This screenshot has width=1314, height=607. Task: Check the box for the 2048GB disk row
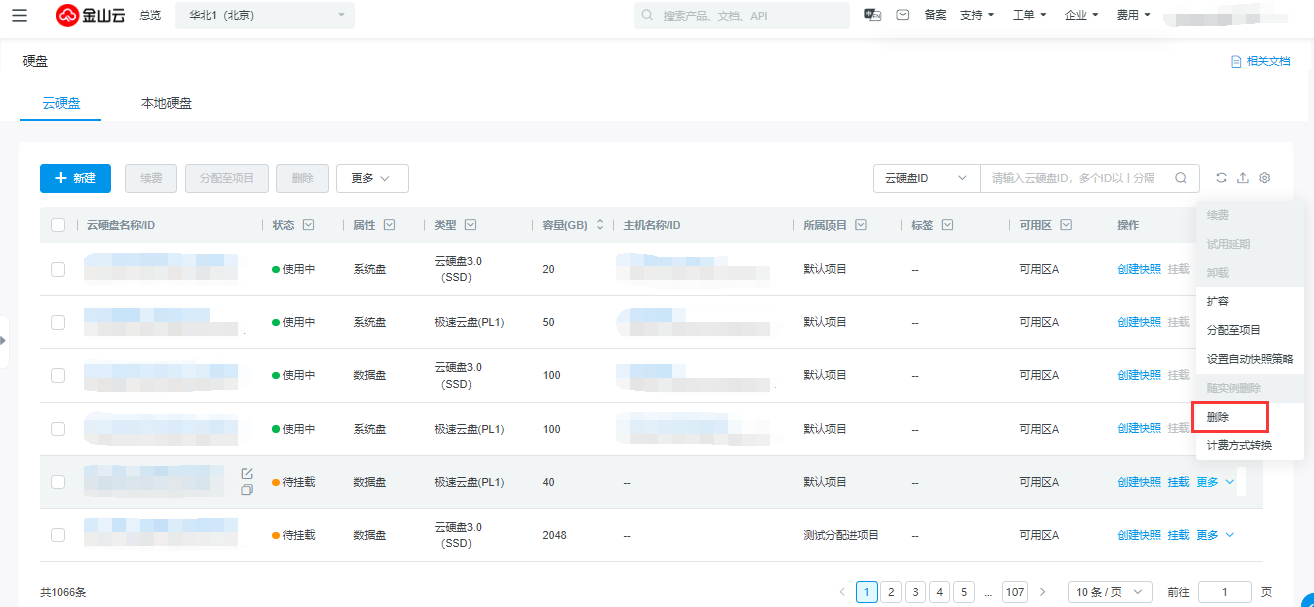(58, 535)
